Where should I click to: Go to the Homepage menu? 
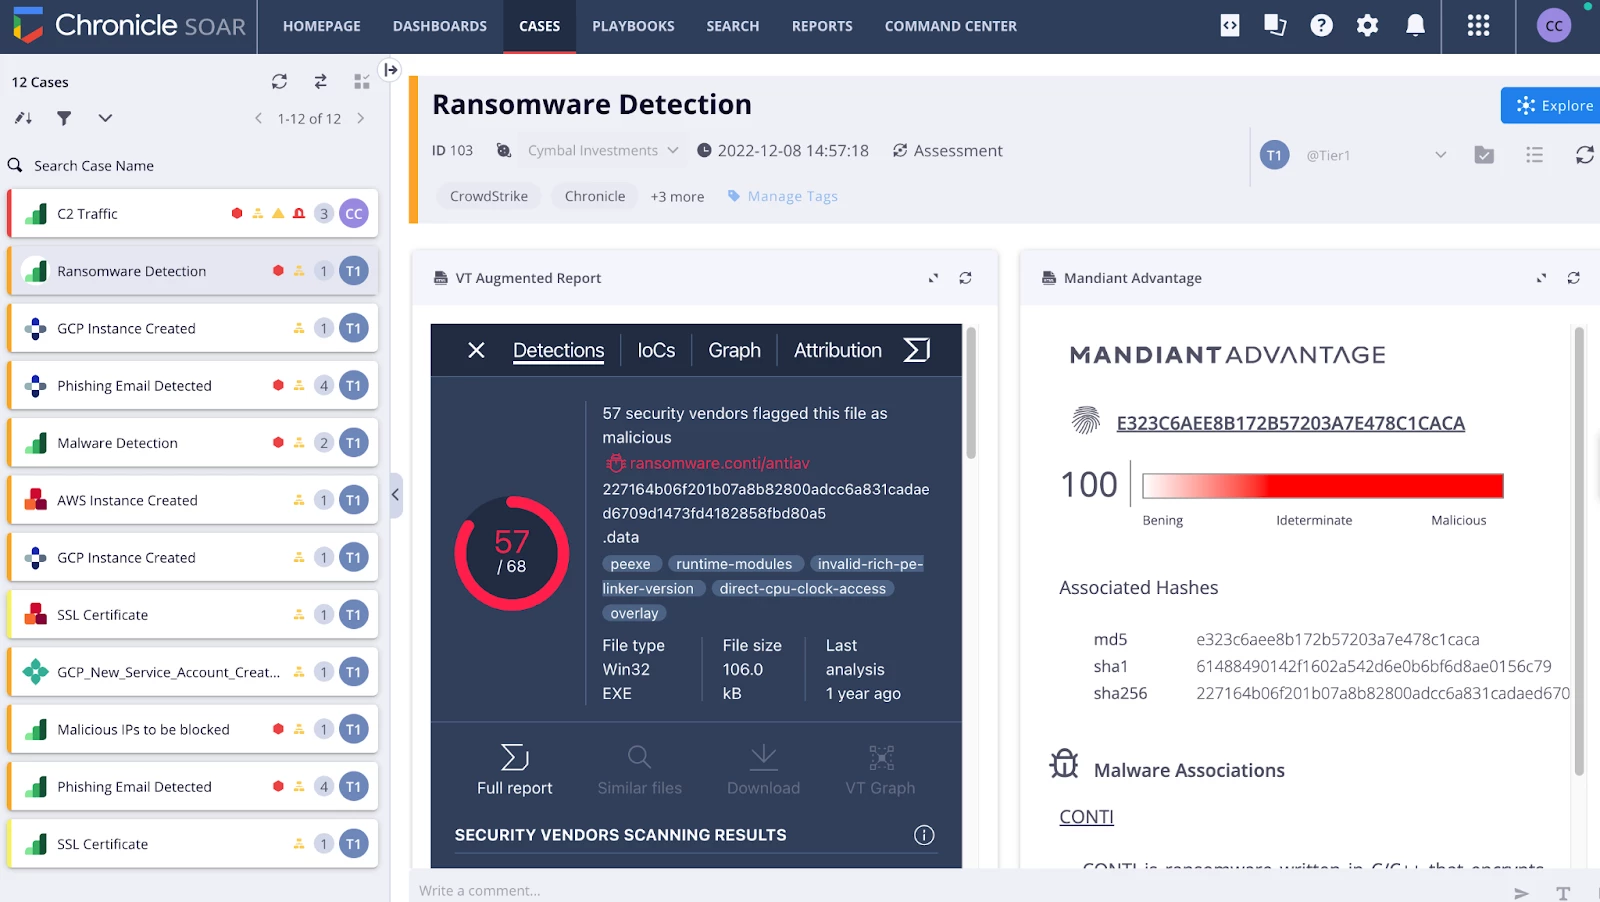(x=322, y=26)
